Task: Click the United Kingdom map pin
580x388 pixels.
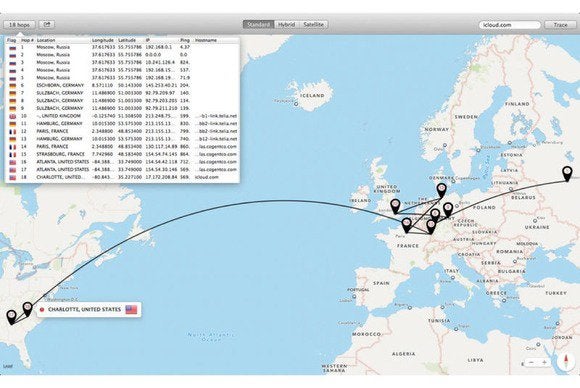Action: pyautogui.click(x=395, y=206)
